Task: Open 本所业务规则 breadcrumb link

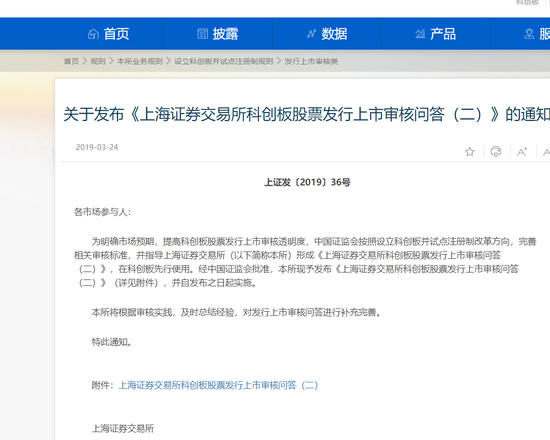Action: [x=140, y=61]
